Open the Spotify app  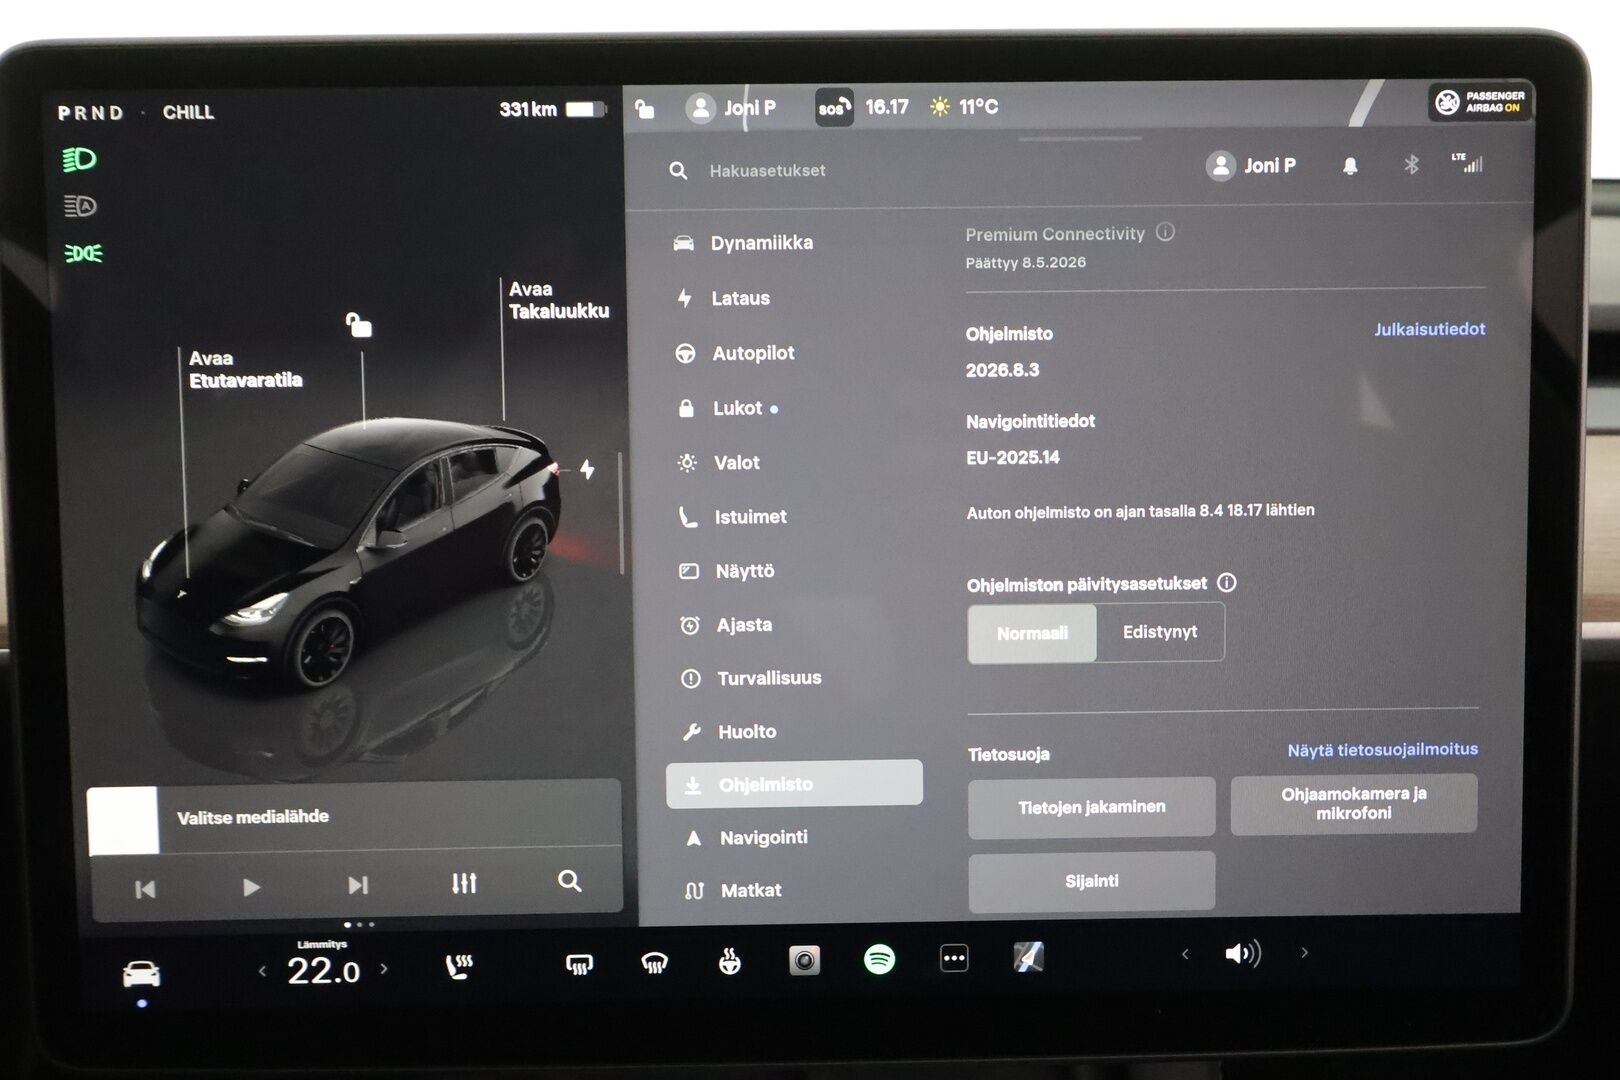881,958
